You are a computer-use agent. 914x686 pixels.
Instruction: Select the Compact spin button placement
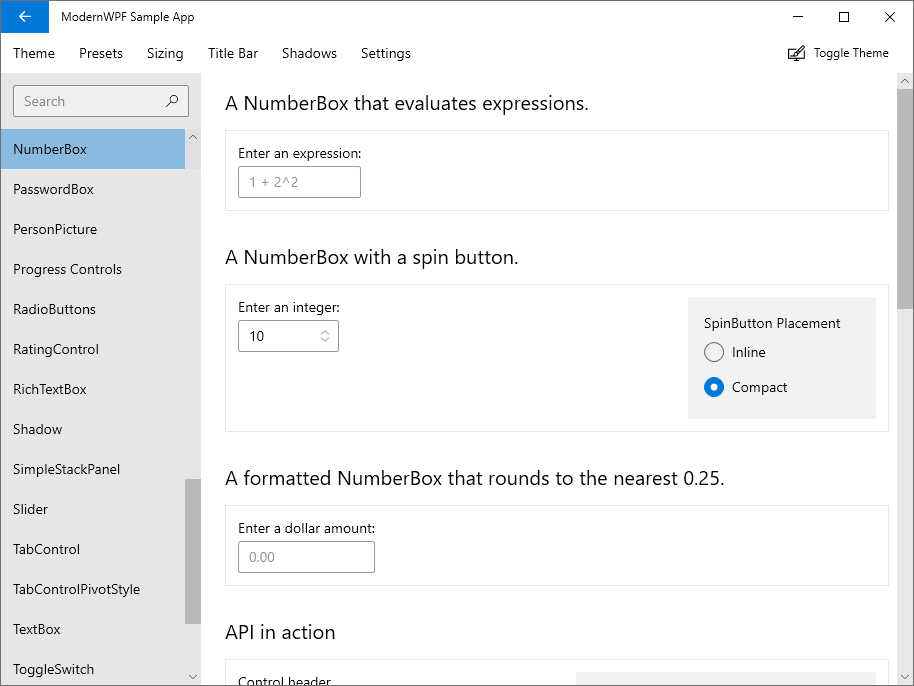[714, 387]
